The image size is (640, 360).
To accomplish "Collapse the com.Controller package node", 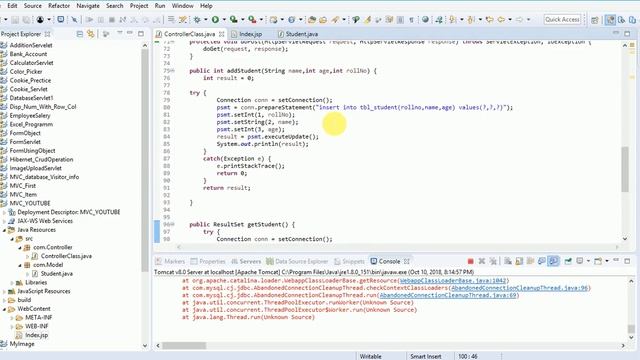I will click(x=20, y=247).
